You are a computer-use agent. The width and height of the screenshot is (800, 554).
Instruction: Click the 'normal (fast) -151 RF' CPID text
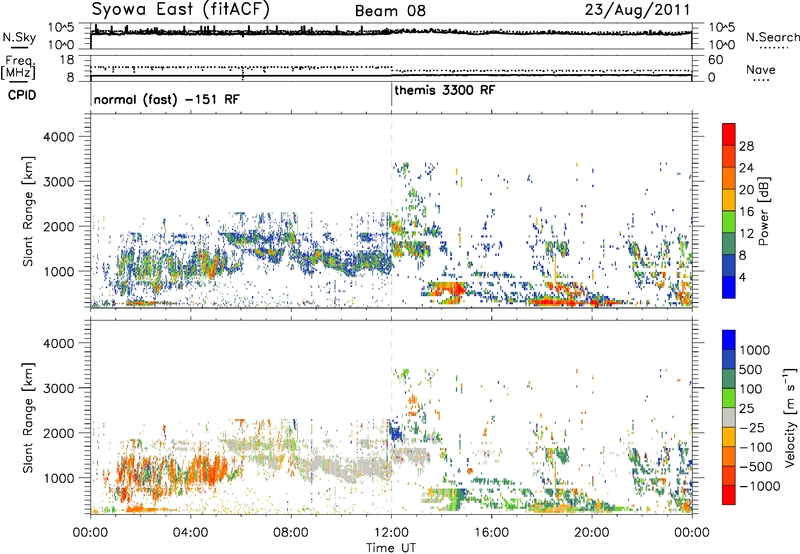coord(166,99)
